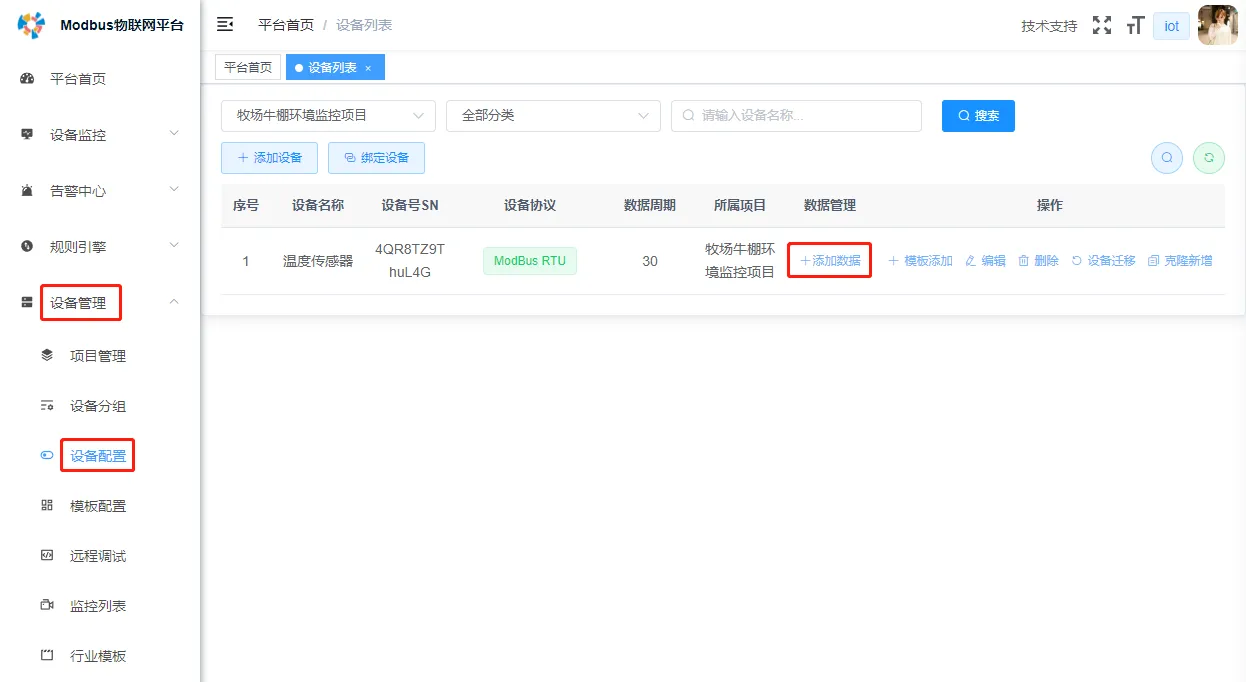Viewport: 1246px width, 682px height.
Task: Open the 告警中心 alarm center icon
Action: 27,190
